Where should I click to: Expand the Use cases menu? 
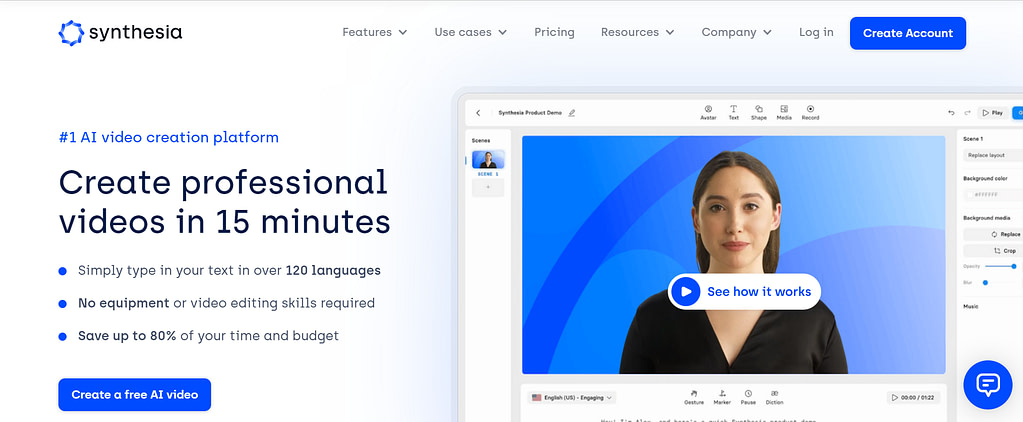[470, 32]
